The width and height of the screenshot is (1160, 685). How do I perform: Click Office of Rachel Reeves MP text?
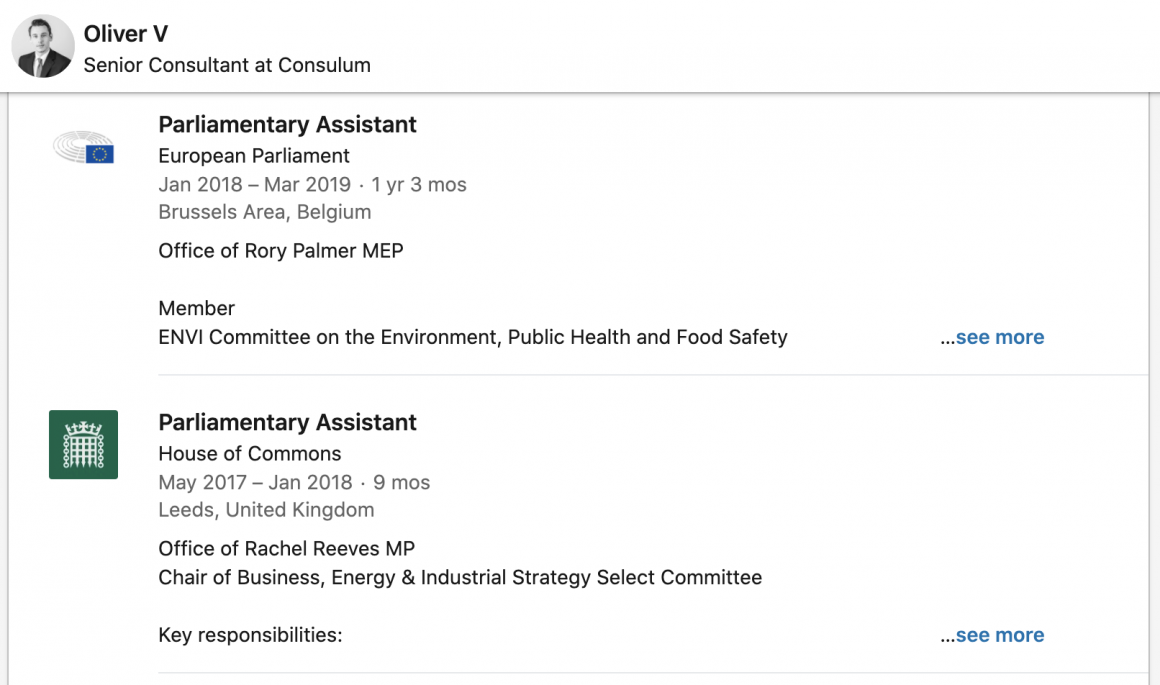coord(286,549)
